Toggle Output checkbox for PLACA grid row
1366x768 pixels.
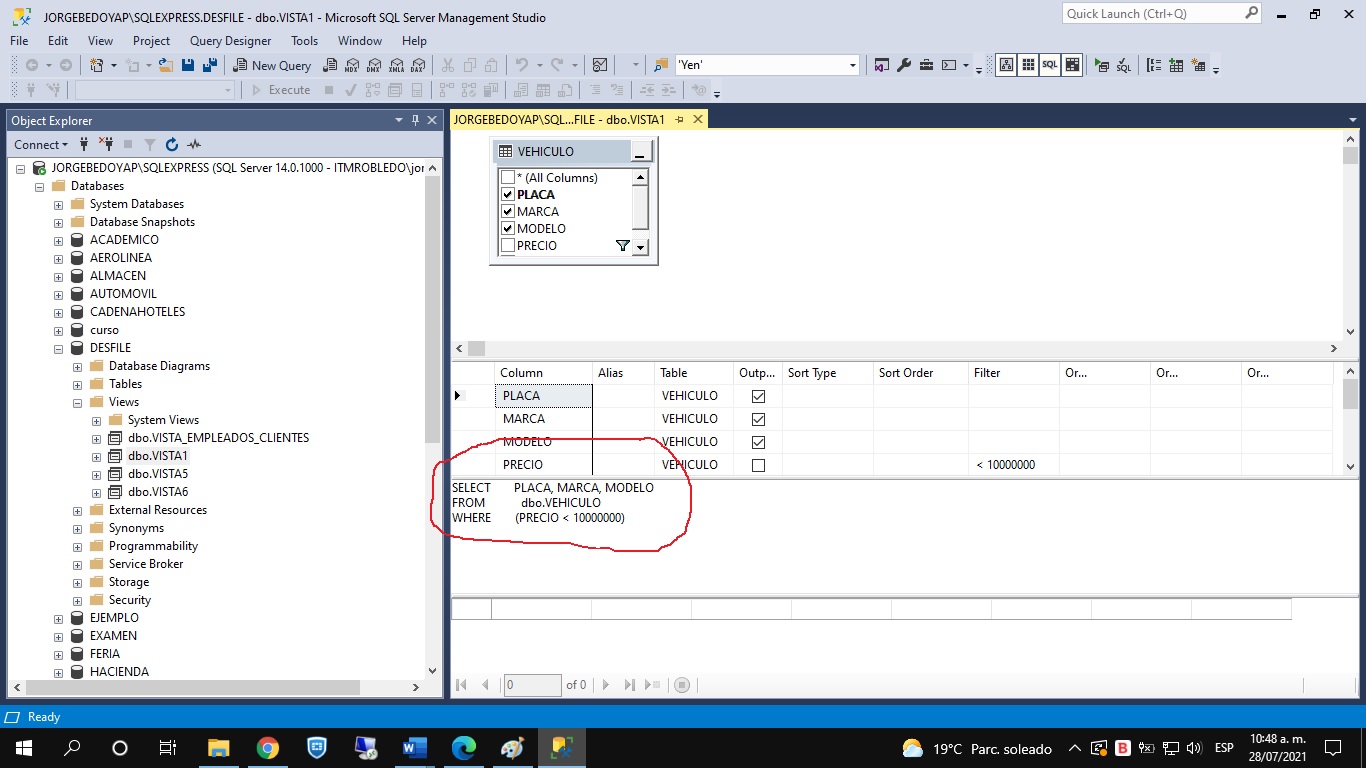coord(758,396)
